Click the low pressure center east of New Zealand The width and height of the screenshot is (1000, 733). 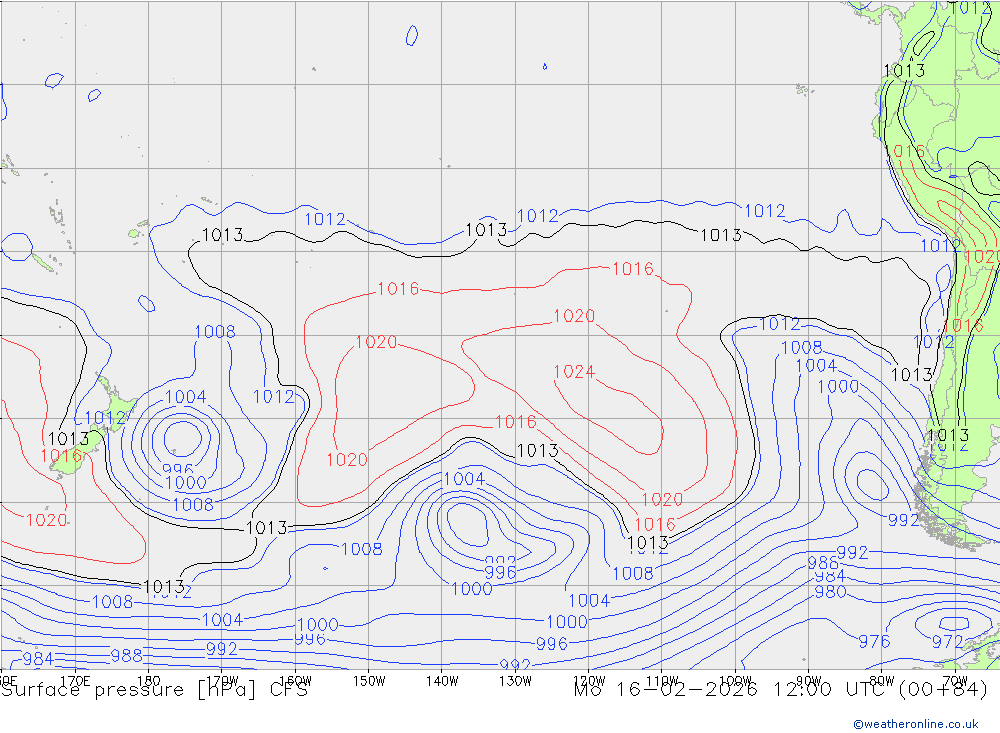pyautogui.click(x=181, y=436)
